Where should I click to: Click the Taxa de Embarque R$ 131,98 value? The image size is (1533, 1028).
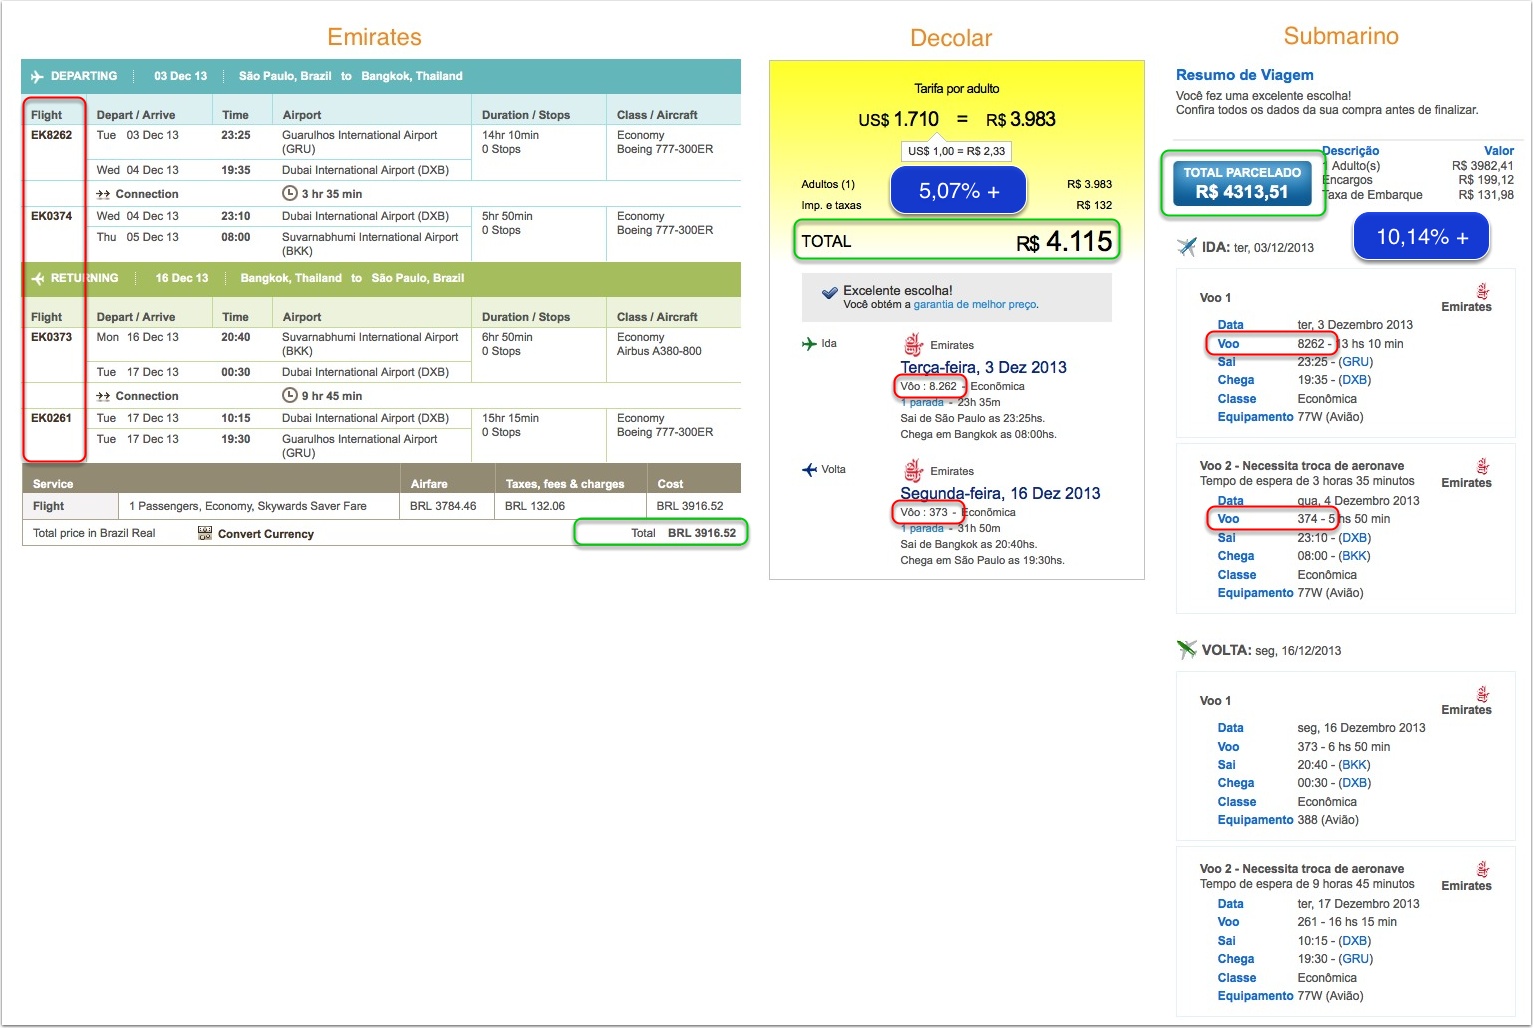point(1486,195)
